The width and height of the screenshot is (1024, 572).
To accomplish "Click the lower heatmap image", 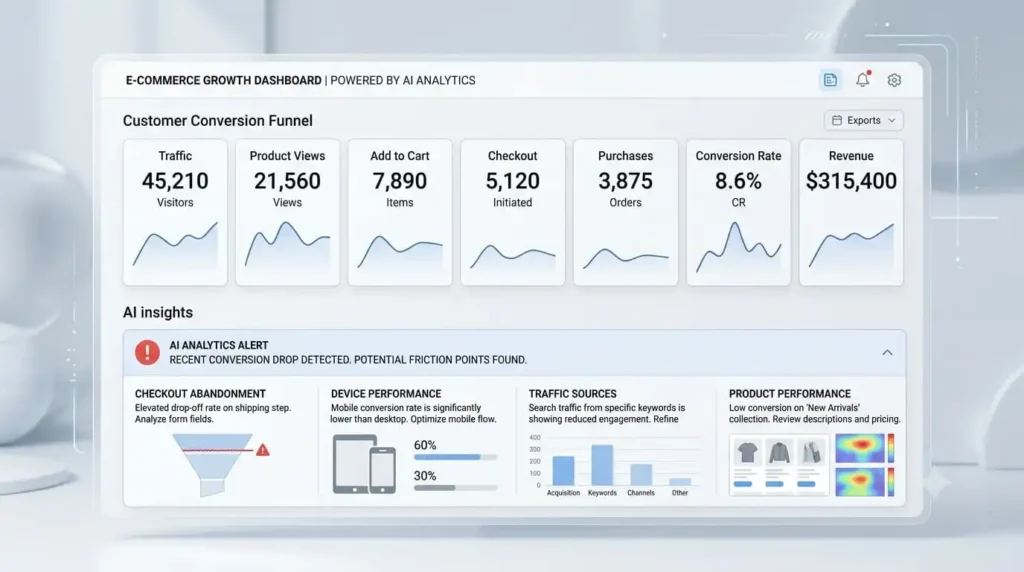I will click(860, 482).
